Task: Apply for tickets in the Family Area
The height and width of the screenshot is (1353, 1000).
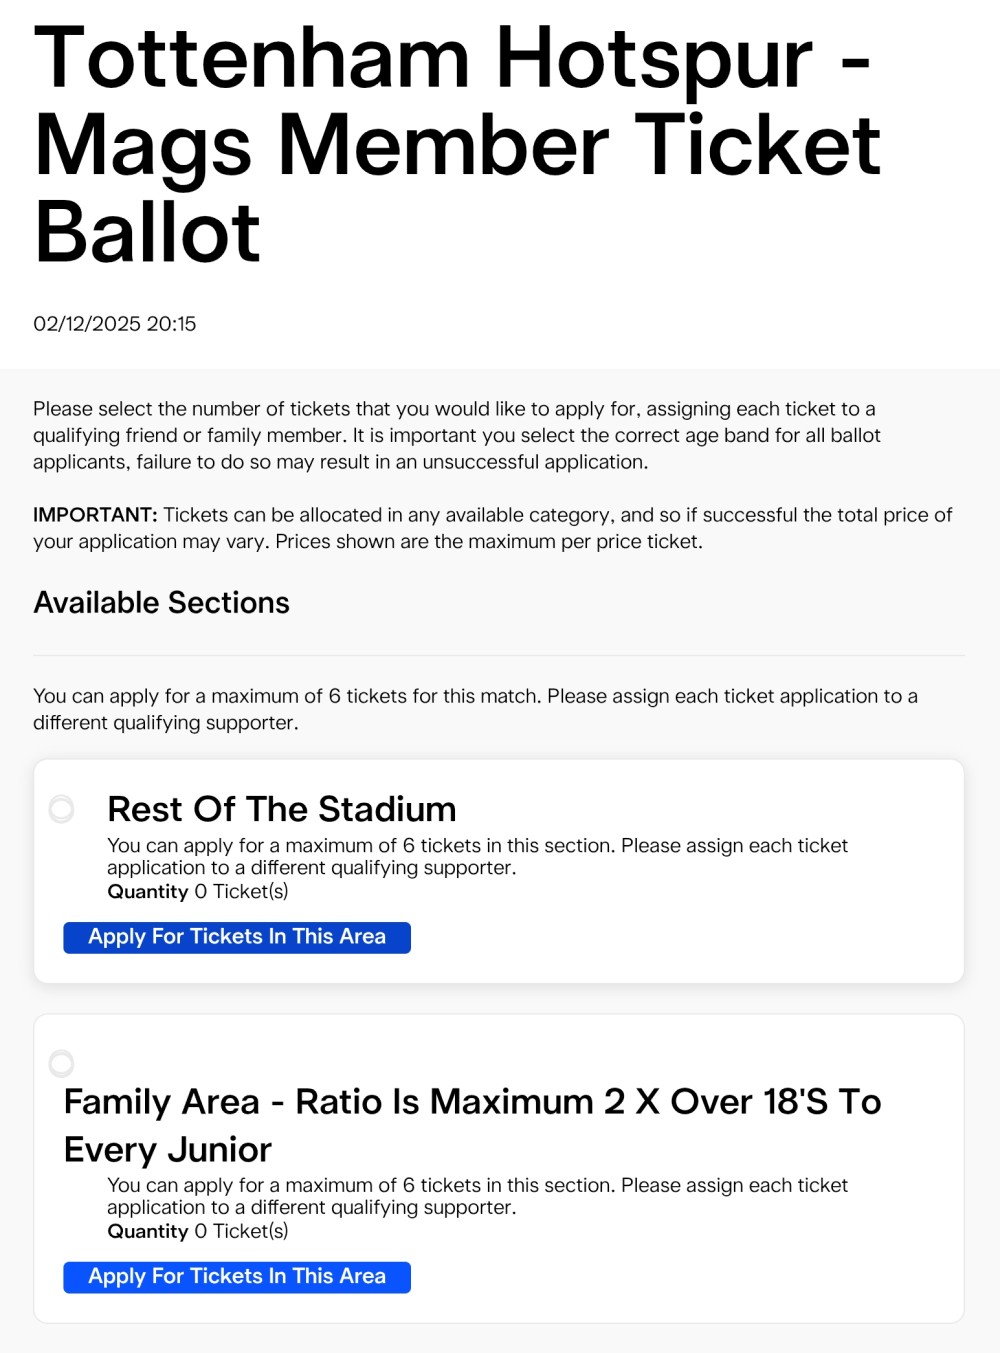Action: (237, 1277)
